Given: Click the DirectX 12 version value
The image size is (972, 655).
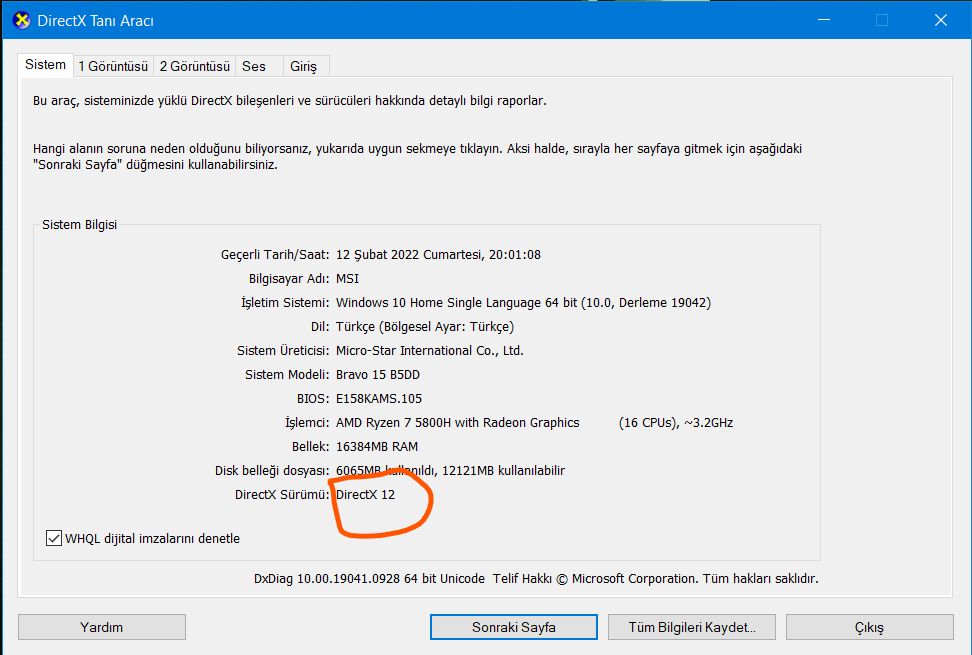Looking at the screenshot, I should click(x=365, y=495).
